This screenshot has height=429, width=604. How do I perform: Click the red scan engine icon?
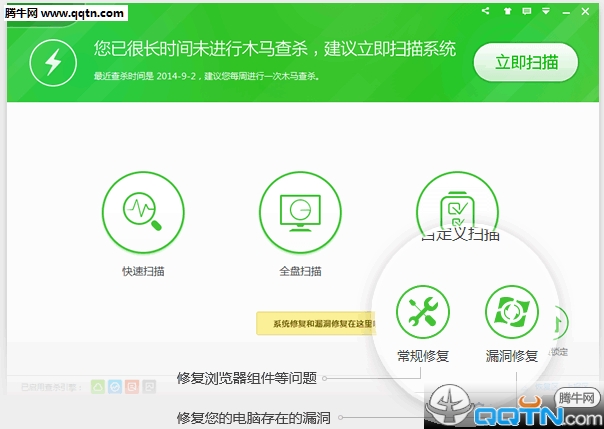132,387
